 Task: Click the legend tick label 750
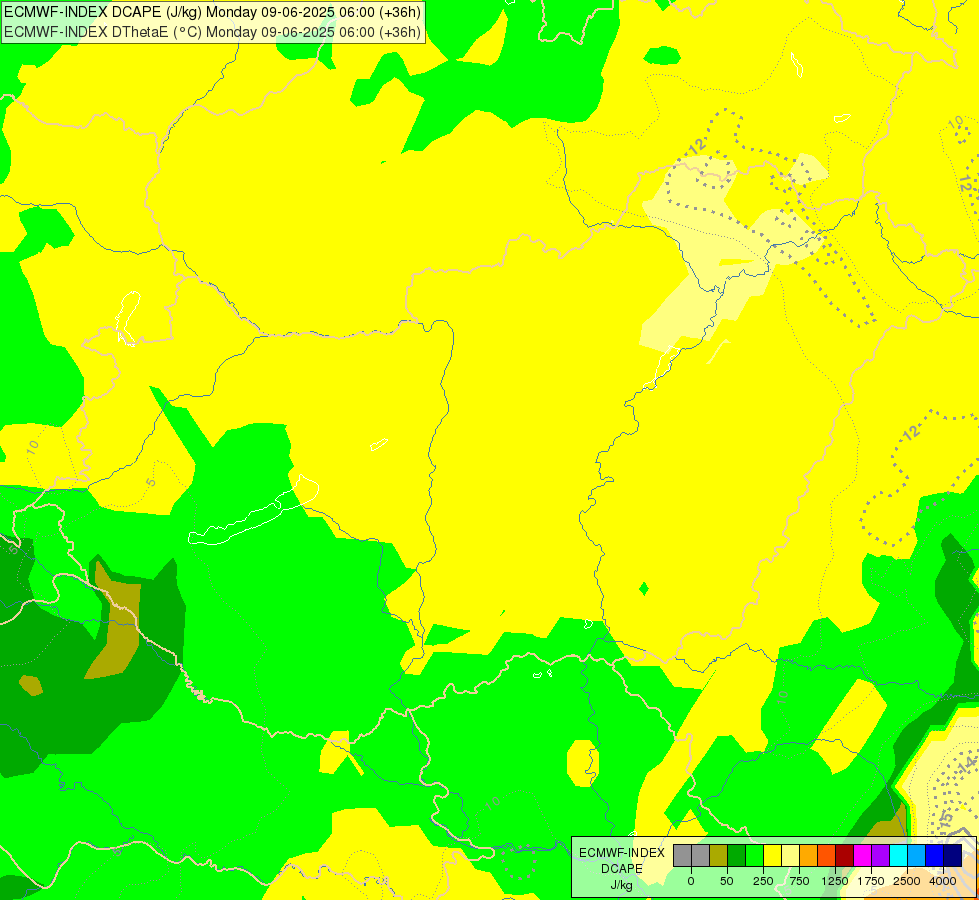pyautogui.click(x=799, y=881)
